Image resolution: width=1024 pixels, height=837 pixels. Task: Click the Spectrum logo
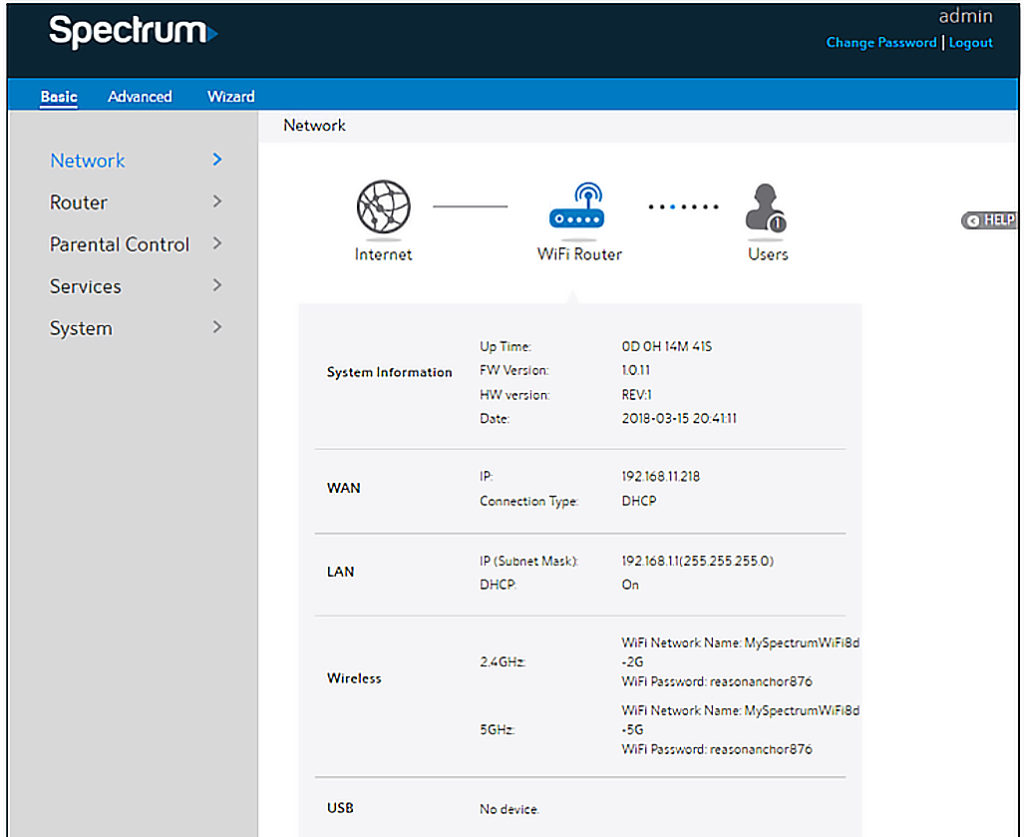click(x=133, y=31)
